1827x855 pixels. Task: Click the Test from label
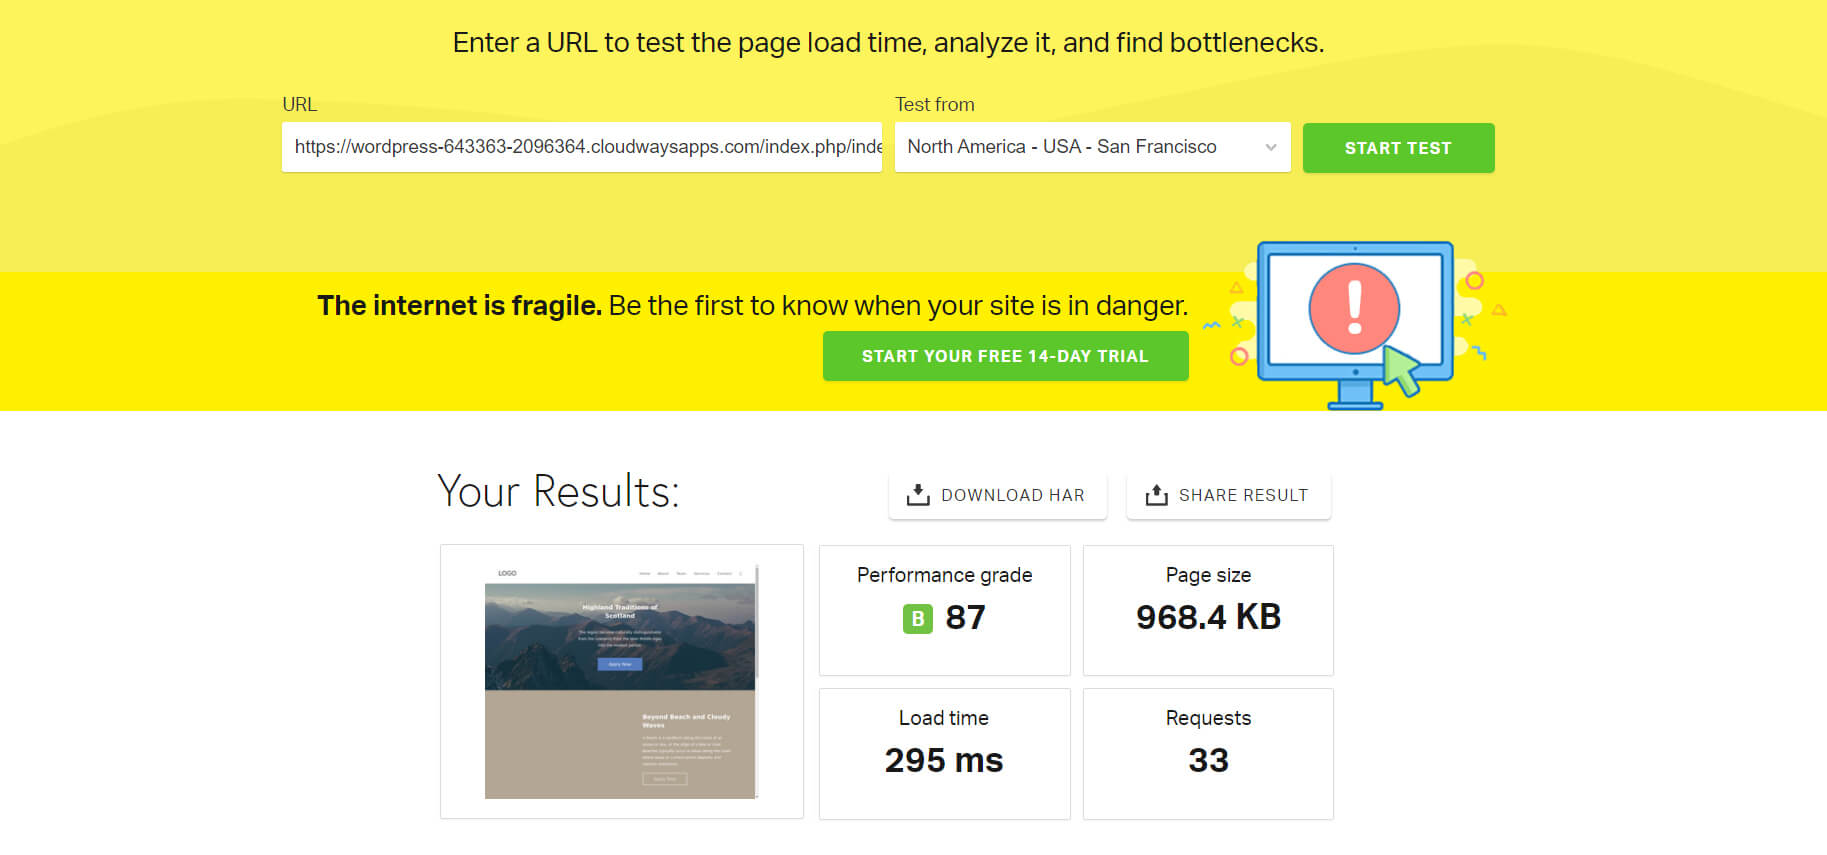(934, 104)
